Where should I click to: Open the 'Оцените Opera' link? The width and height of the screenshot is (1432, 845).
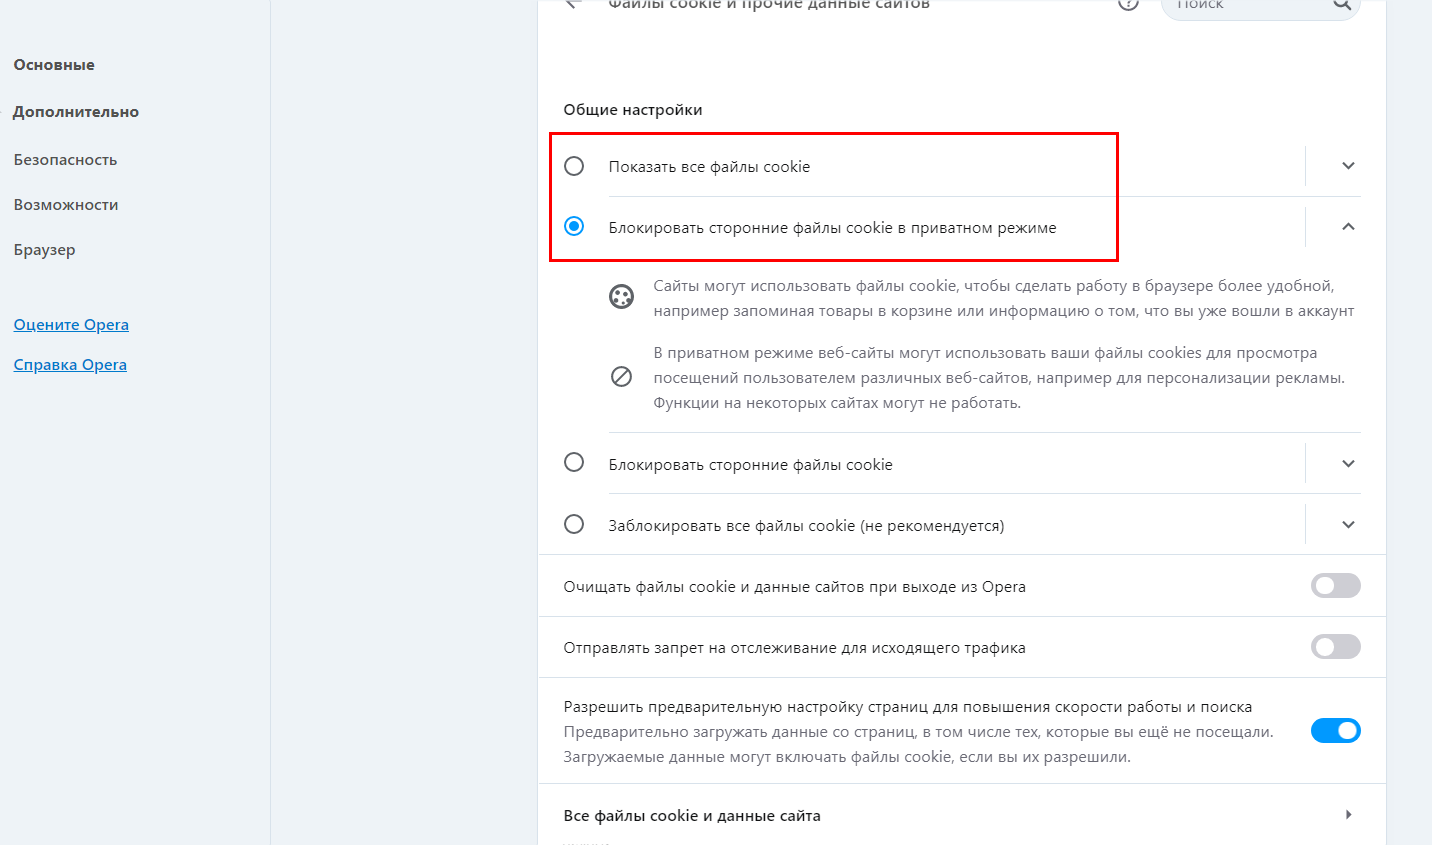click(x=71, y=325)
